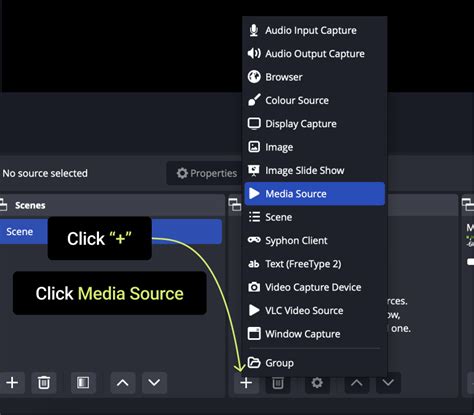Image resolution: width=474 pixels, height=415 pixels.
Task: Add a new scene with the plus button
Action: pyautogui.click(x=12, y=383)
